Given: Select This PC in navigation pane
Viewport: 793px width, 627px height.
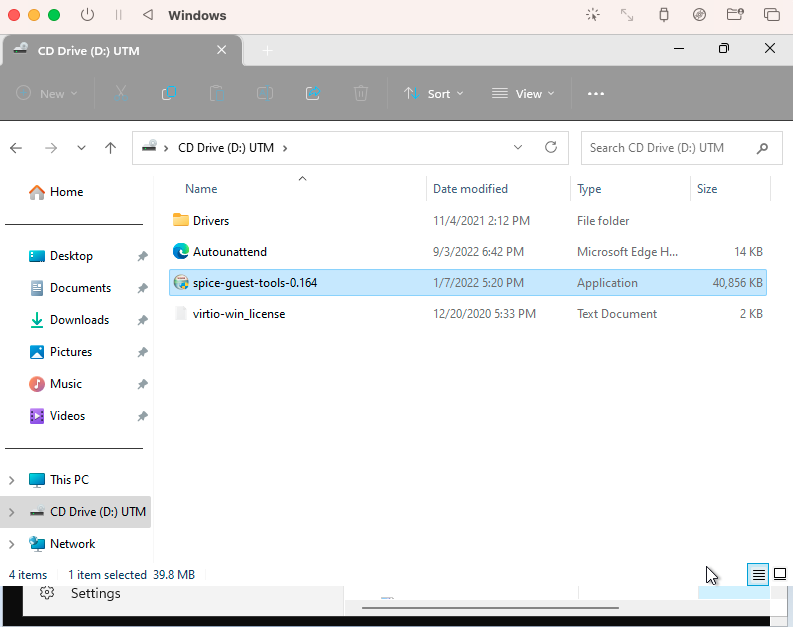Looking at the screenshot, I should pos(59,480).
